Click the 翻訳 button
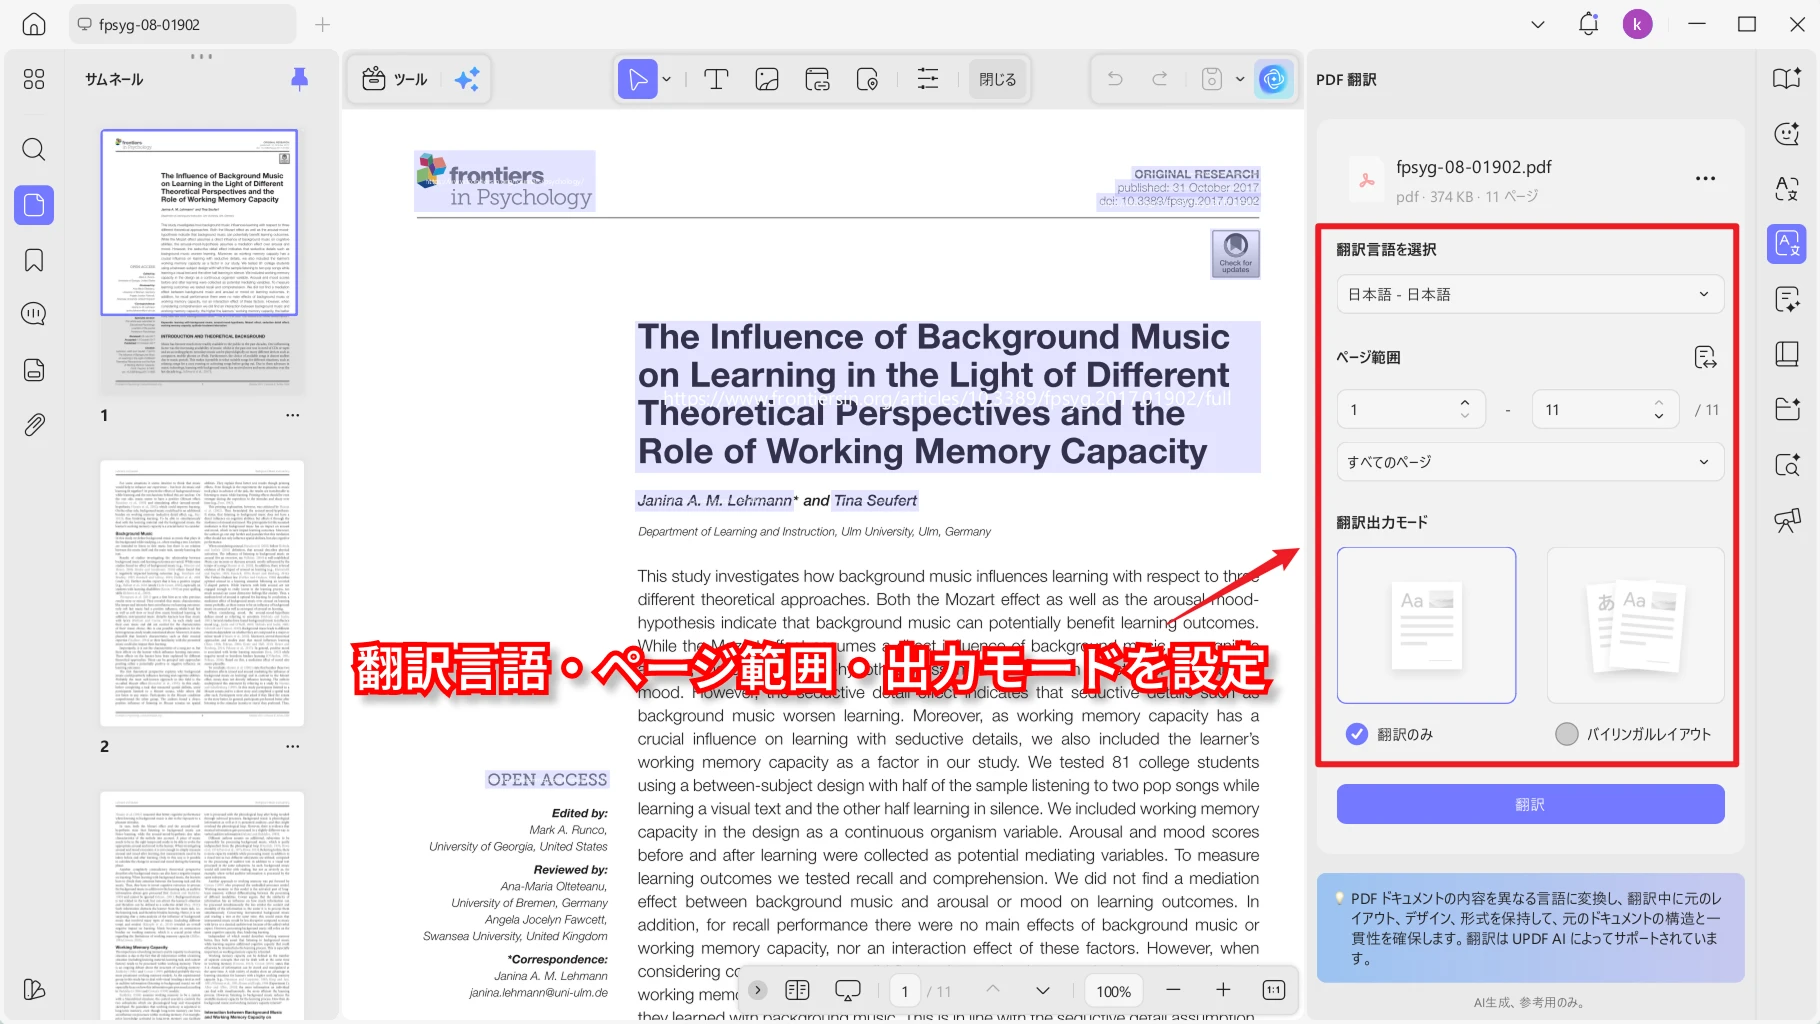The width and height of the screenshot is (1820, 1024). (1530, 804)
